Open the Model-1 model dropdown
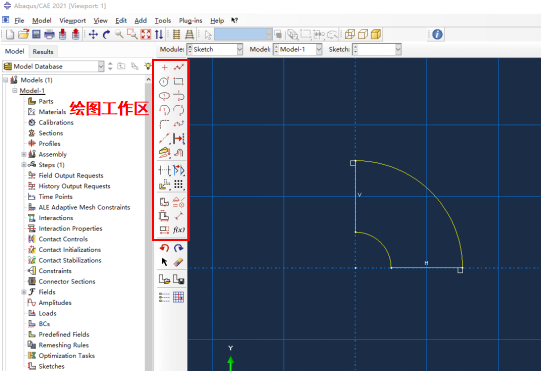Screen dimensions: 543x376 tap(298, 50)
